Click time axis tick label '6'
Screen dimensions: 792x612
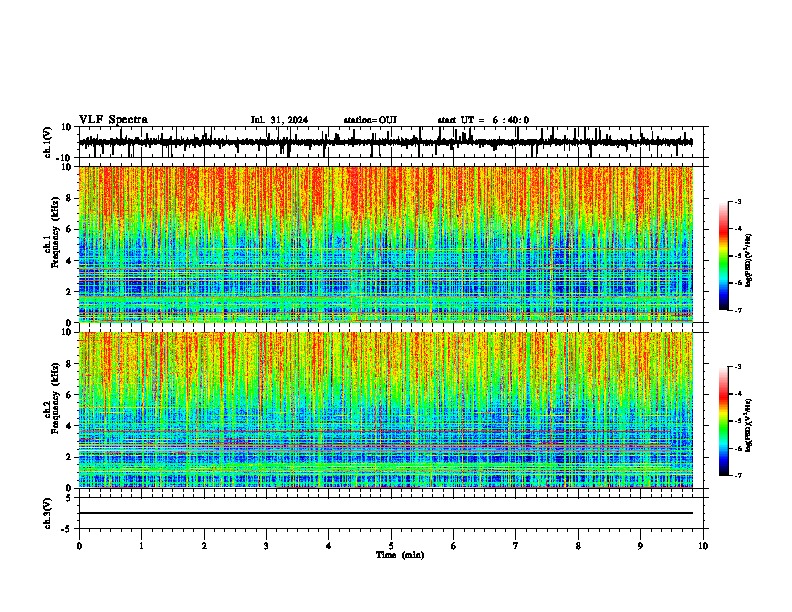(454, 546)
